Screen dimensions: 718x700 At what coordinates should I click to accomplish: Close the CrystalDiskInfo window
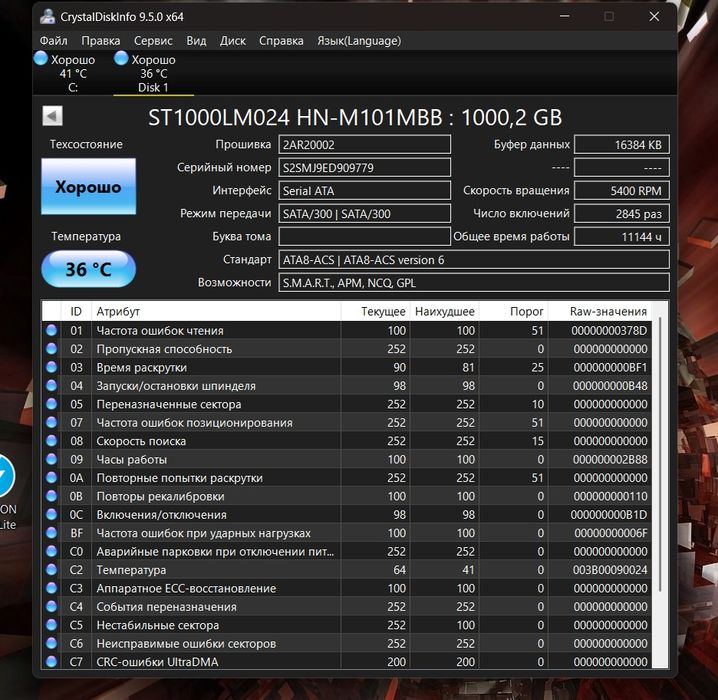654,16
